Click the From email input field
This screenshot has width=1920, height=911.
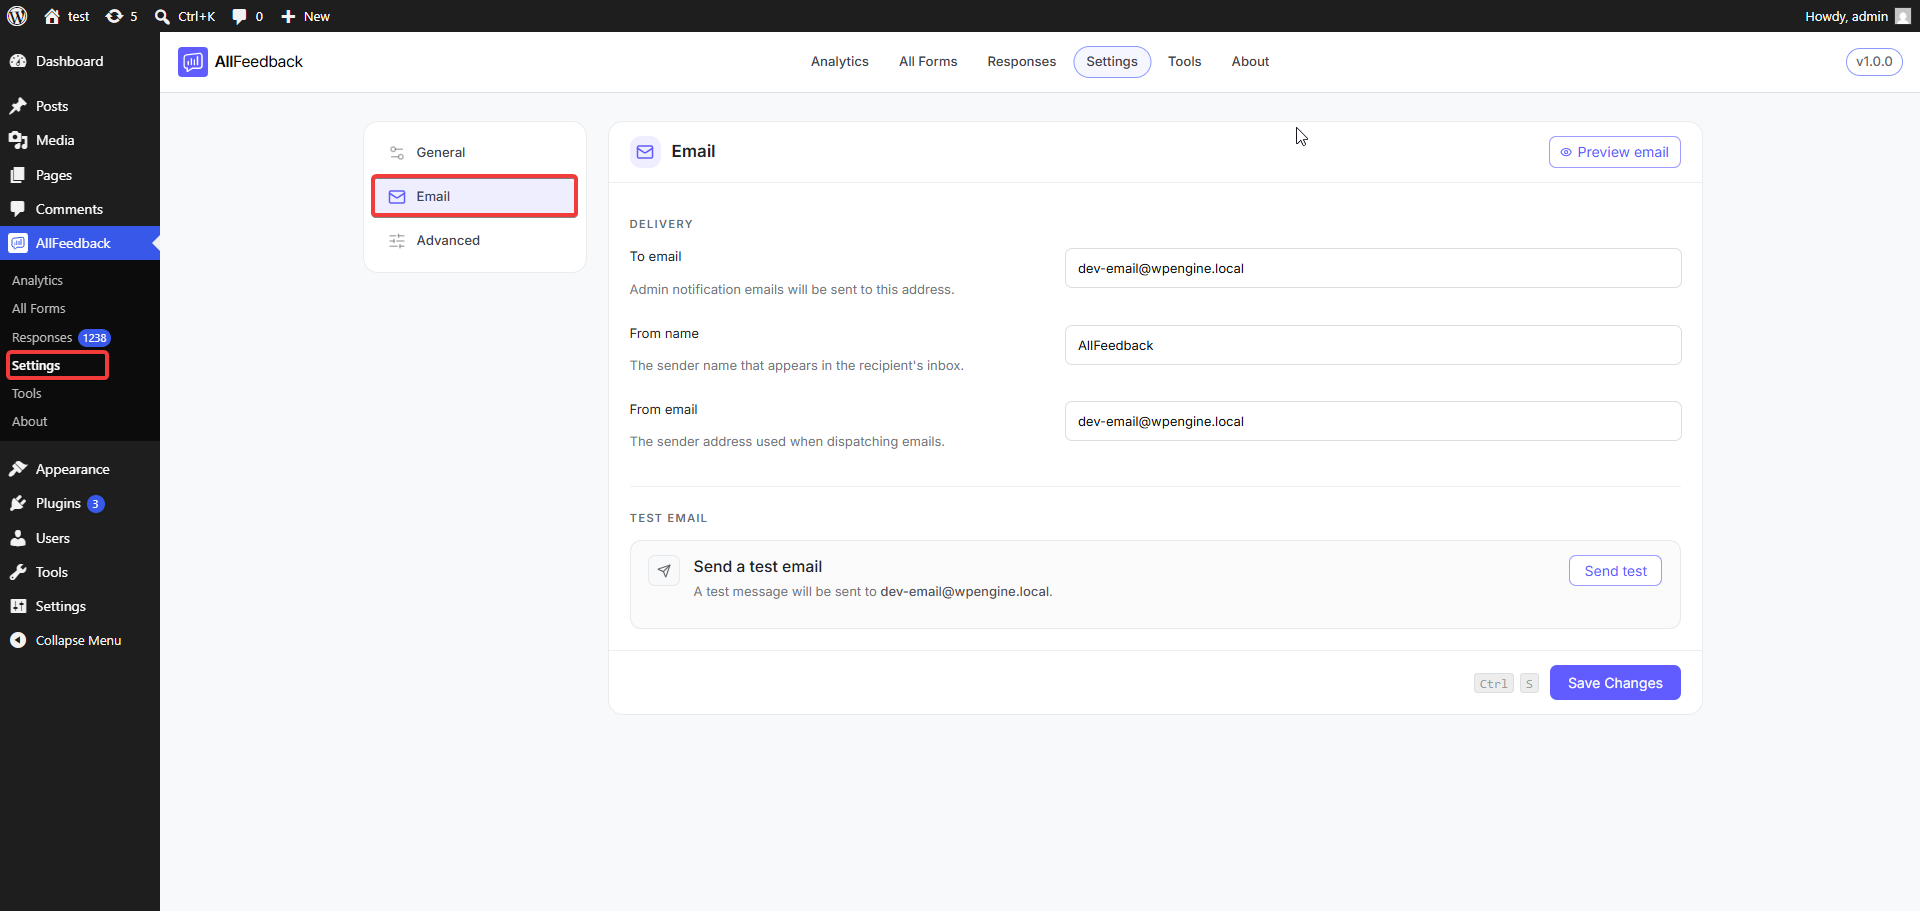pos(1373,421)
